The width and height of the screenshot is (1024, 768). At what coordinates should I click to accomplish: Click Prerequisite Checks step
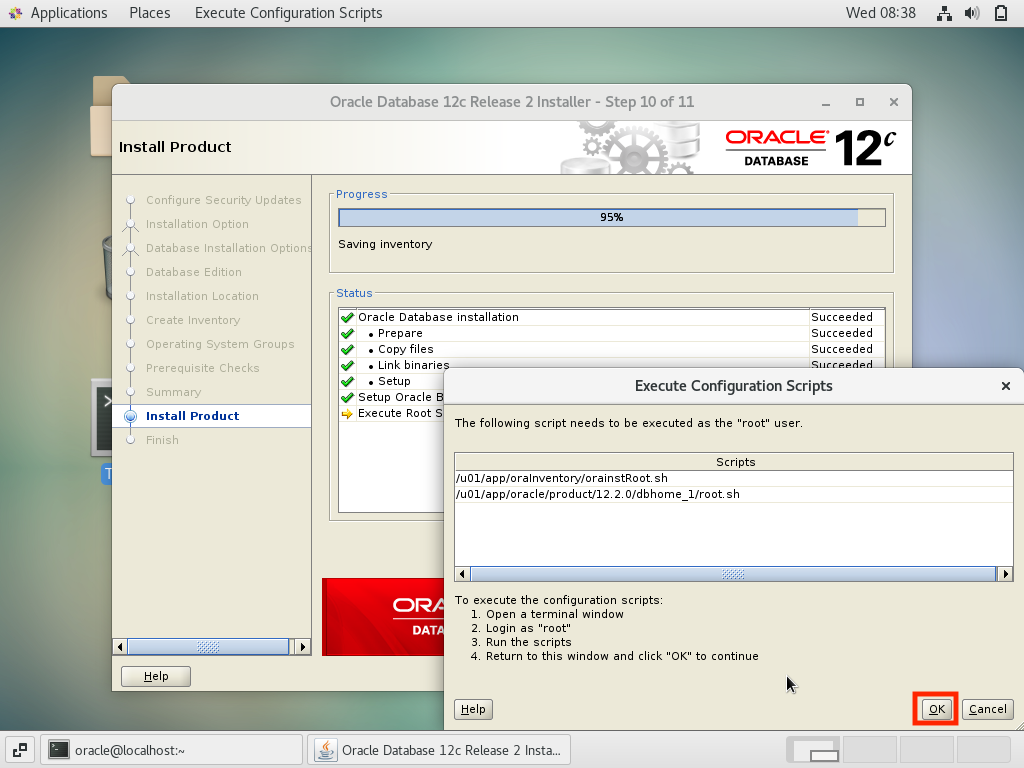point(202,368)
